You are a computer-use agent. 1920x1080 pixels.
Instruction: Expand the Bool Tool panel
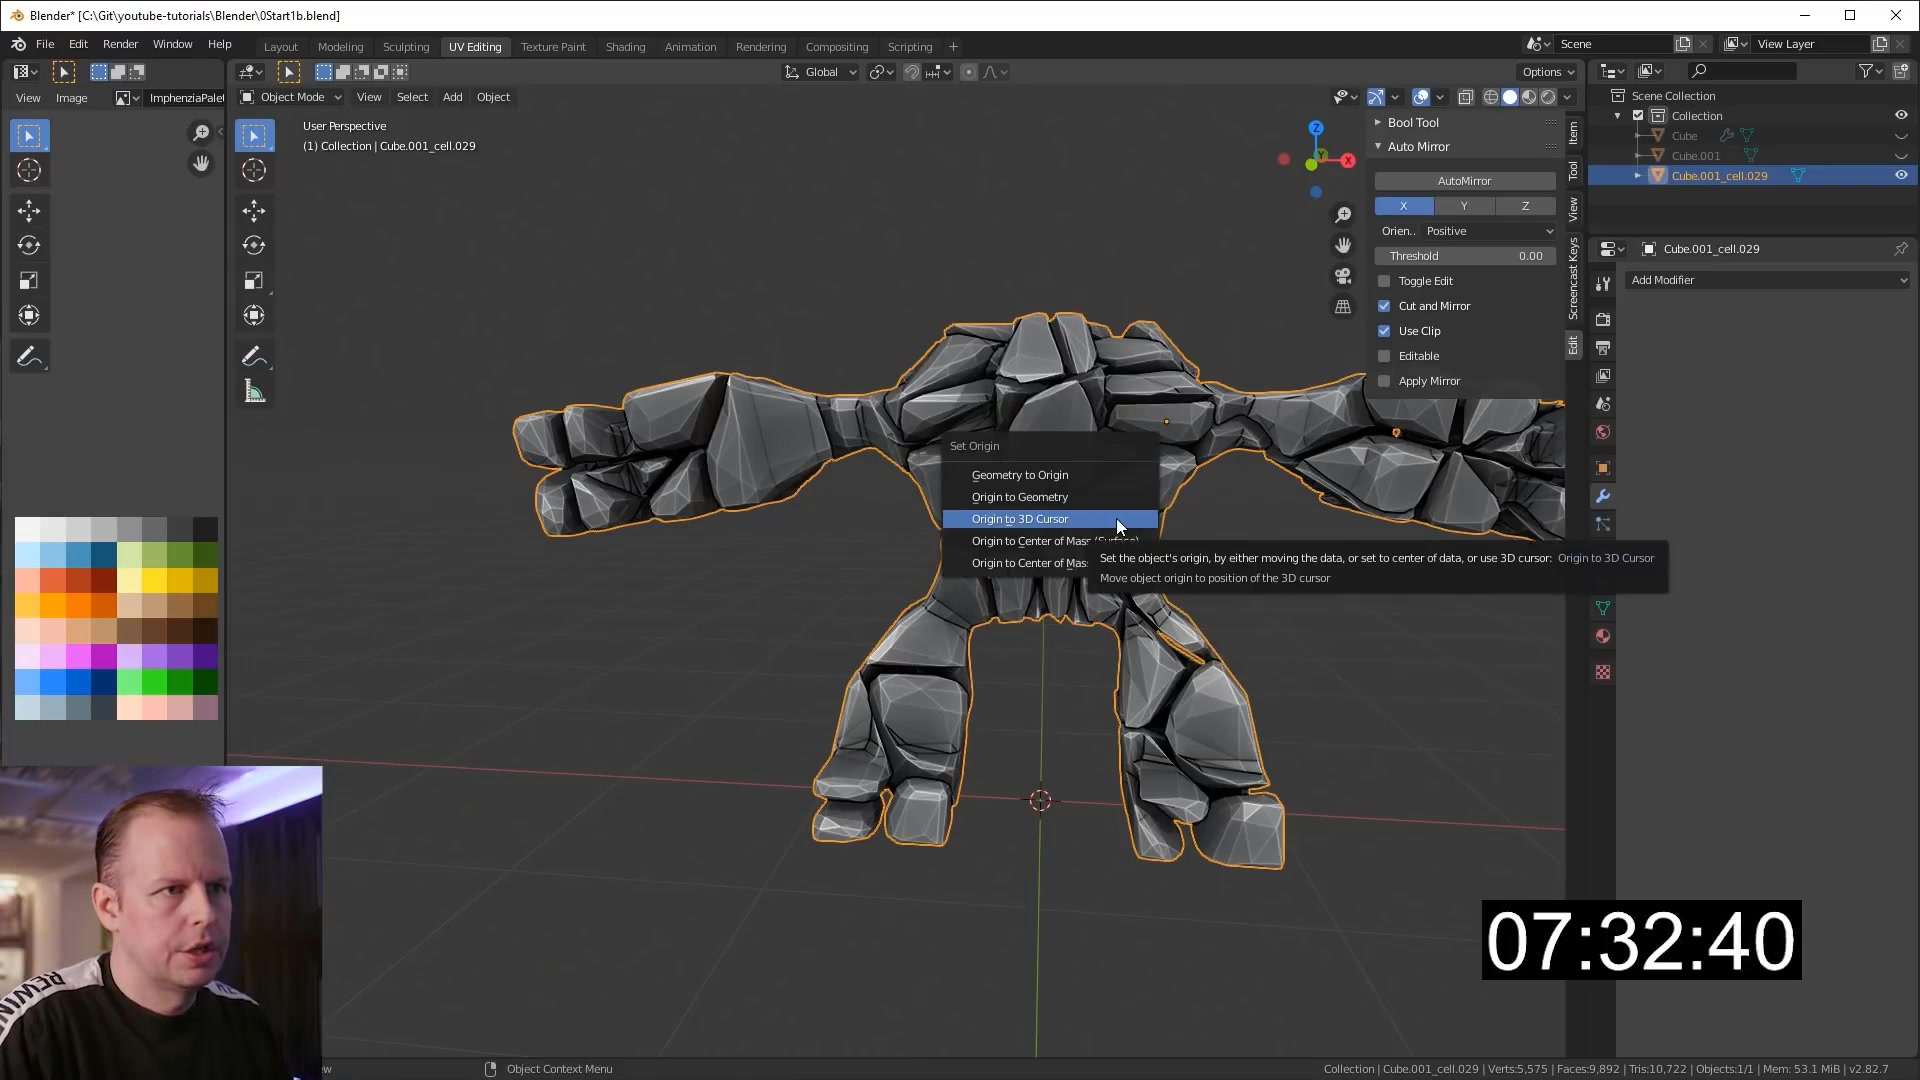pyautogui.click(x=1412, y=122)
